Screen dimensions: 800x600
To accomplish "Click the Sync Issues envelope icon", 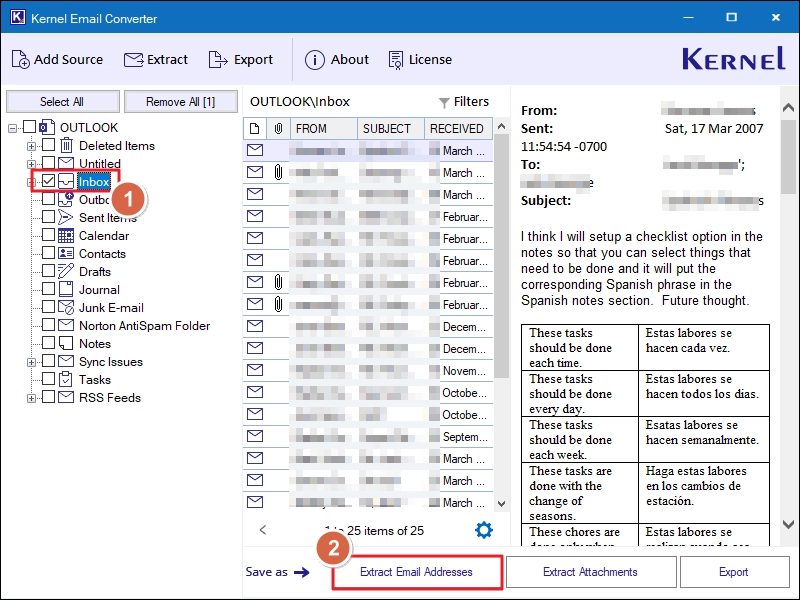I will coord(66,361).
